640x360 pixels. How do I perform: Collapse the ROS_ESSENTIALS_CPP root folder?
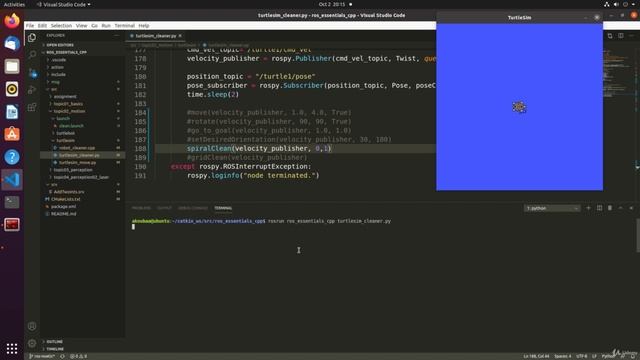66,52
